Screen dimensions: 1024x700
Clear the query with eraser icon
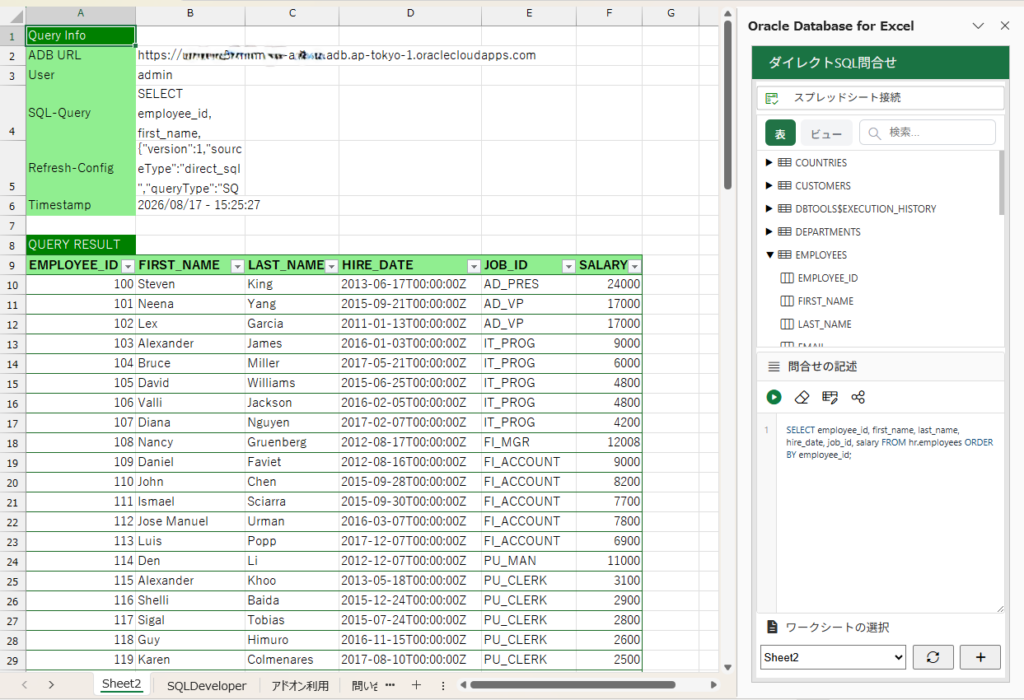click(802, 397)
